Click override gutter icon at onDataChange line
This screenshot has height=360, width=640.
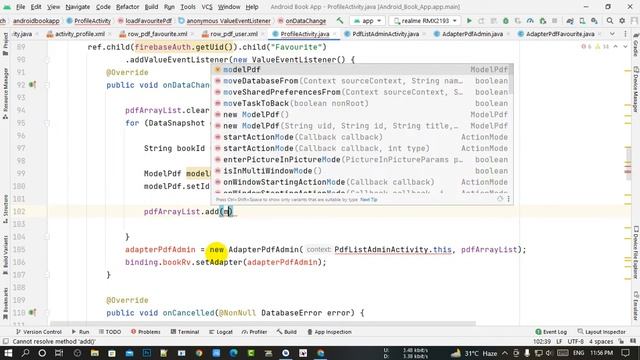pyautogui.click(x=32, y=85)
